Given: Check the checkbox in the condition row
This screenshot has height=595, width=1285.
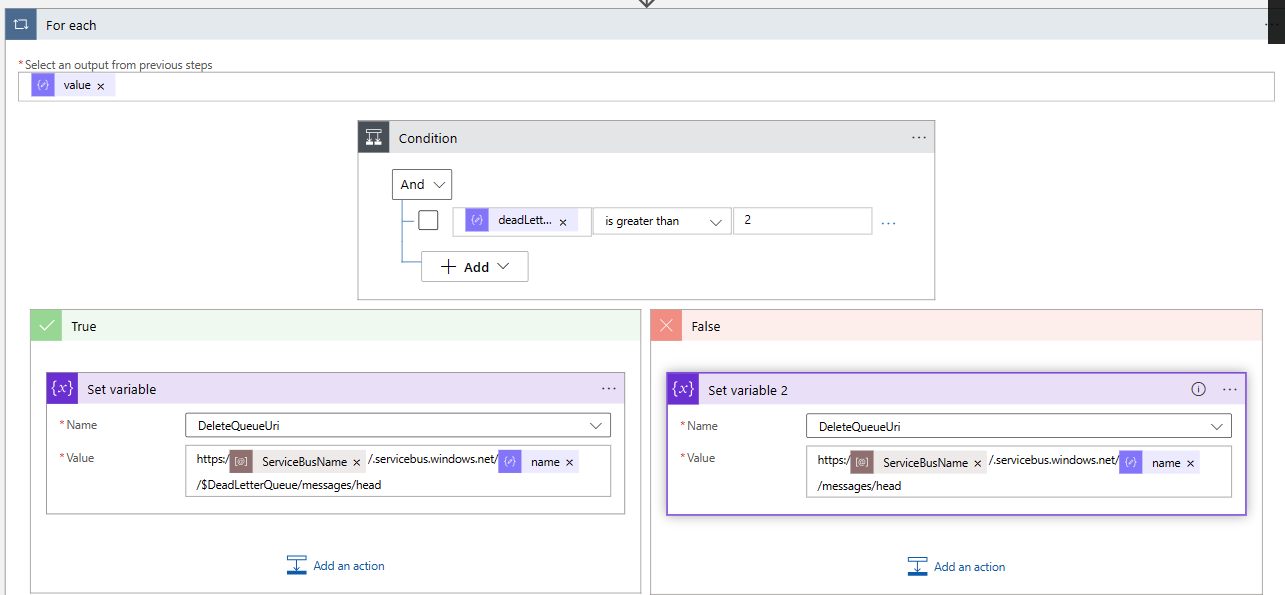Looking at the screenshot, I should tap(428, 220).
